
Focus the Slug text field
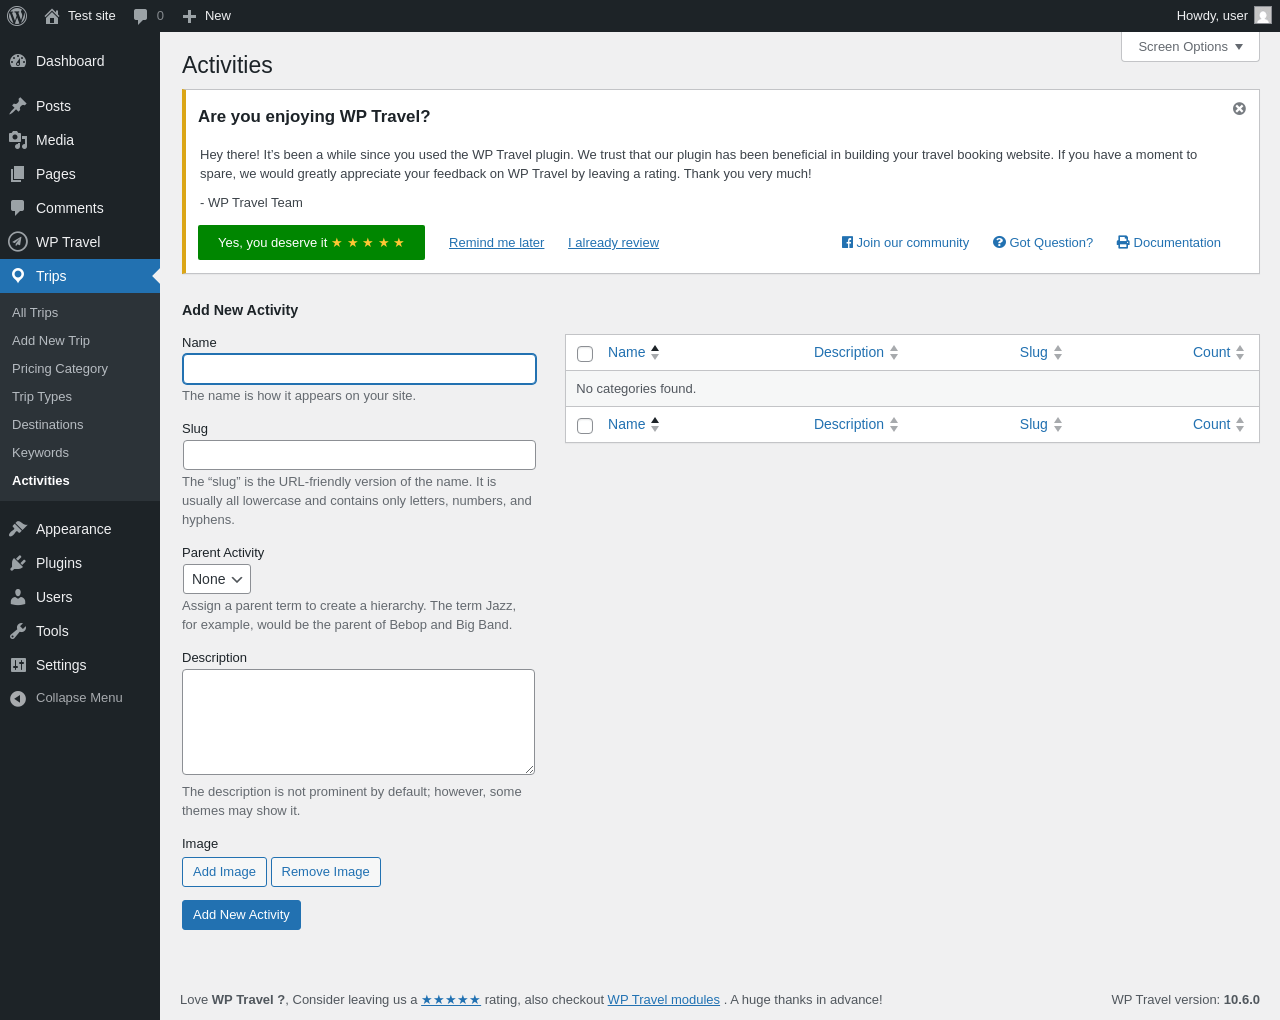pyautogui.click(x=359, y=455)
